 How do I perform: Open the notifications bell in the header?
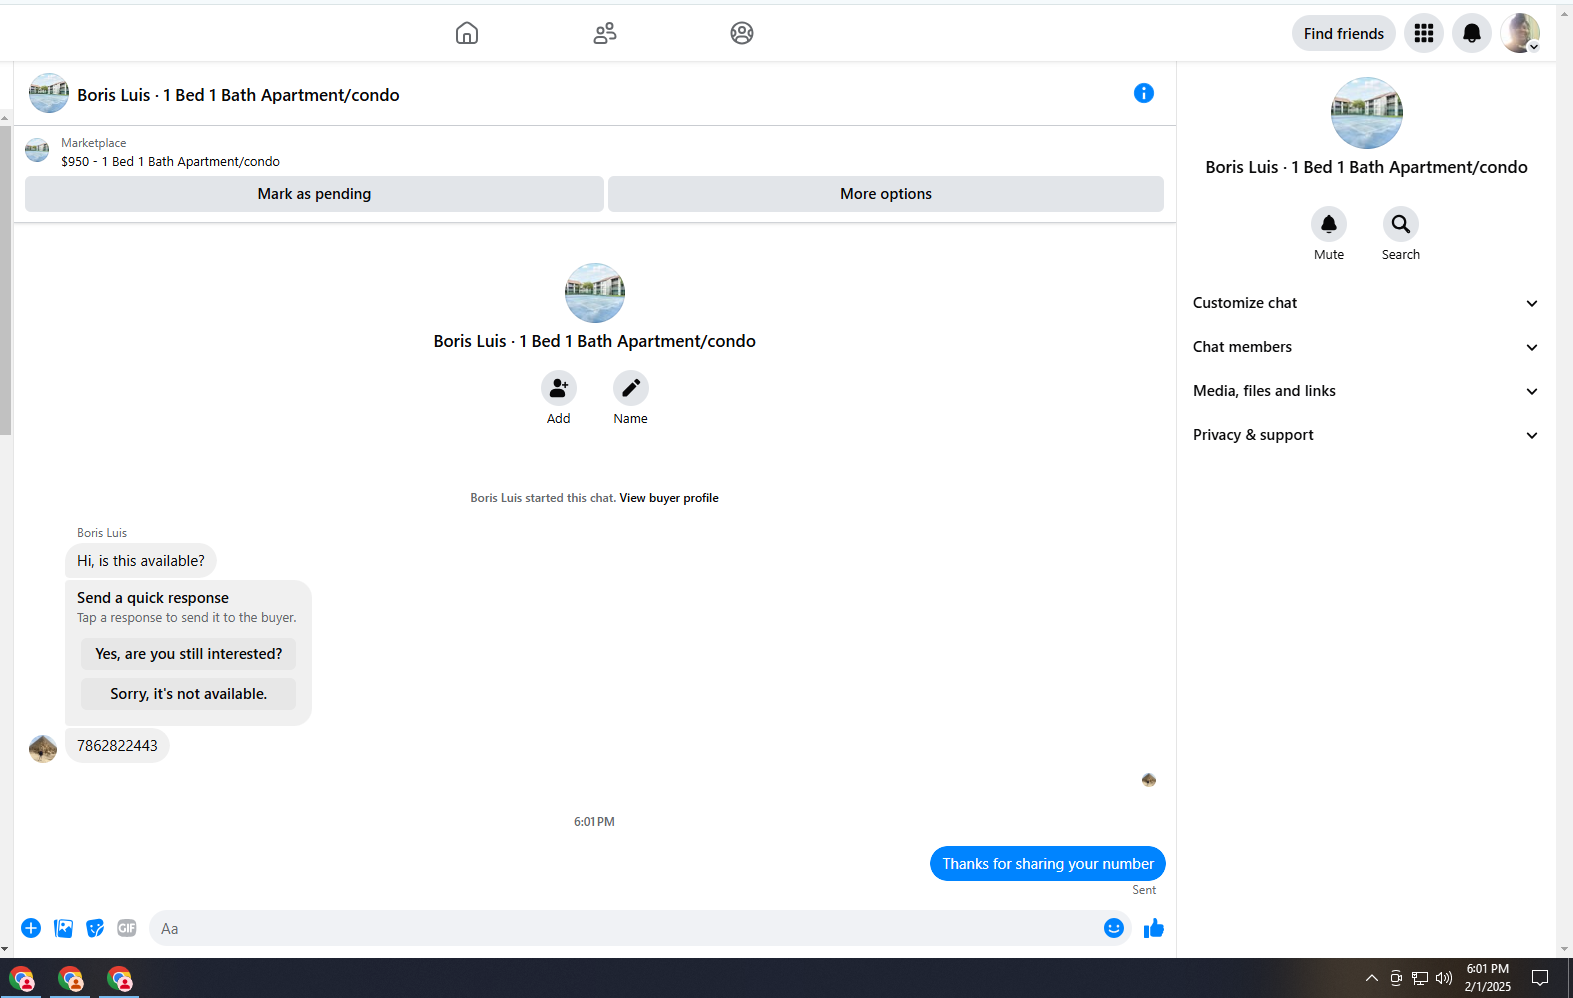1472,33
